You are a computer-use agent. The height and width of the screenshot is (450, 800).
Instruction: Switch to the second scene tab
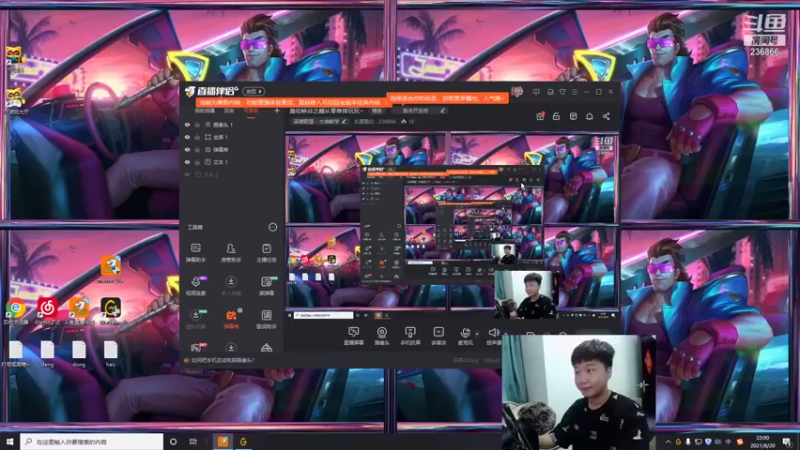click(x=229, y=111)
